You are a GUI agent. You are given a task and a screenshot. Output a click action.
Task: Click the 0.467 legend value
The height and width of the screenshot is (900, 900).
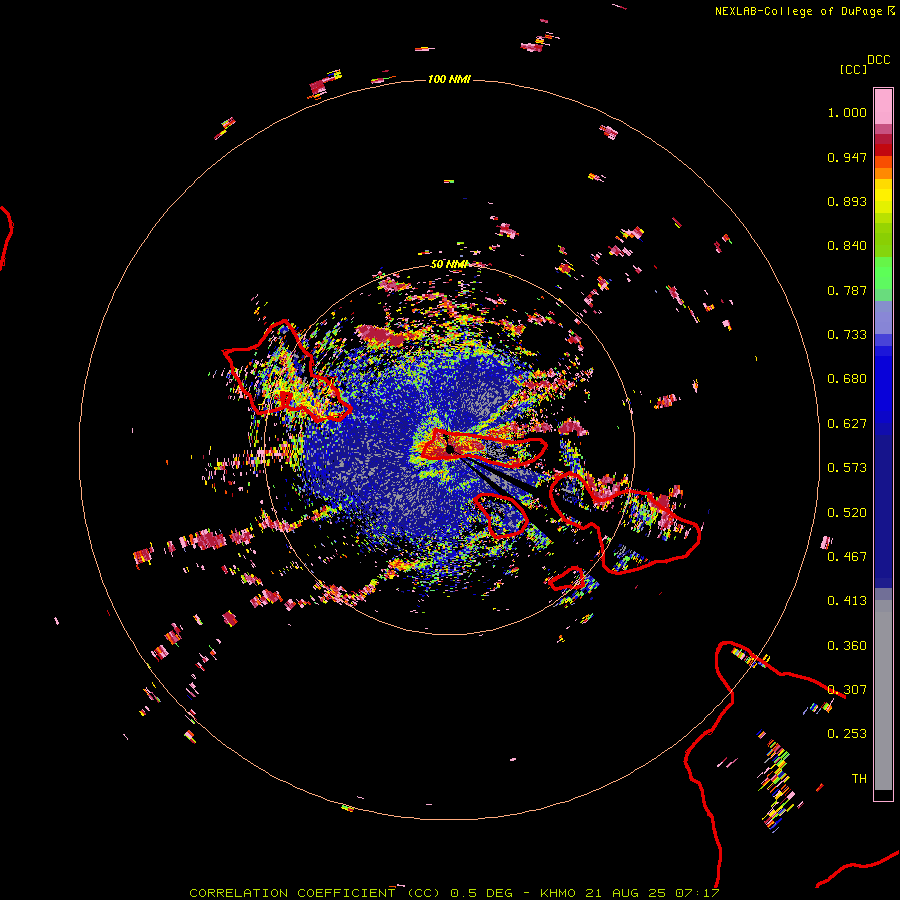point(847,557)
